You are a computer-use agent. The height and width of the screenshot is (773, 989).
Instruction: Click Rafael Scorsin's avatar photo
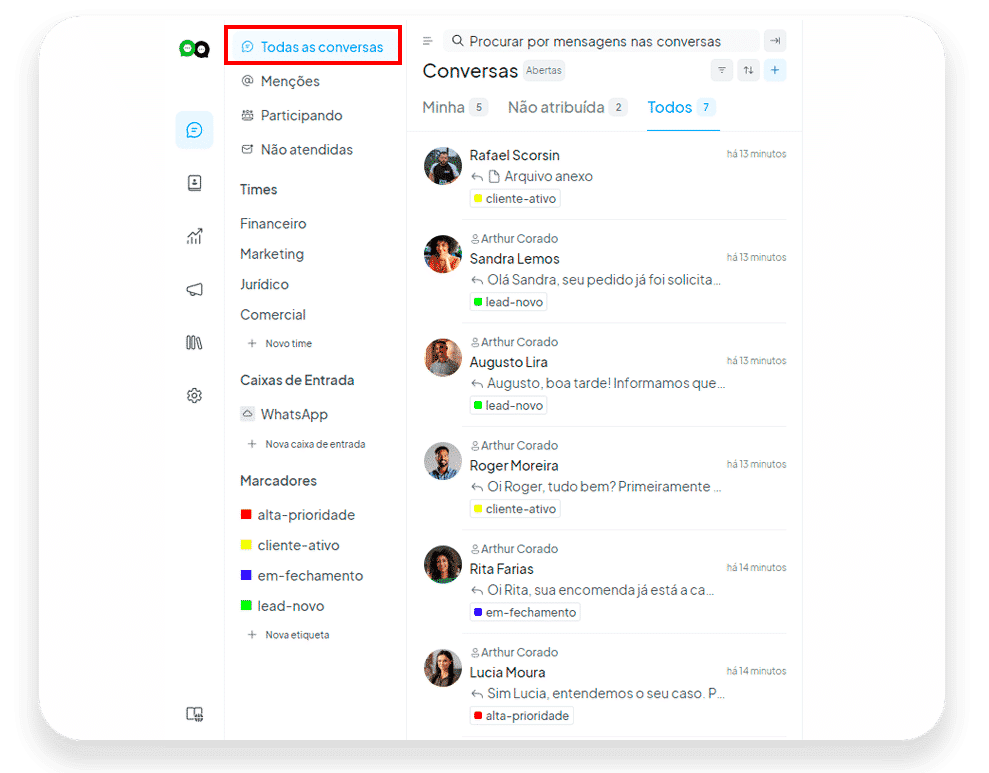click(443, 166)
